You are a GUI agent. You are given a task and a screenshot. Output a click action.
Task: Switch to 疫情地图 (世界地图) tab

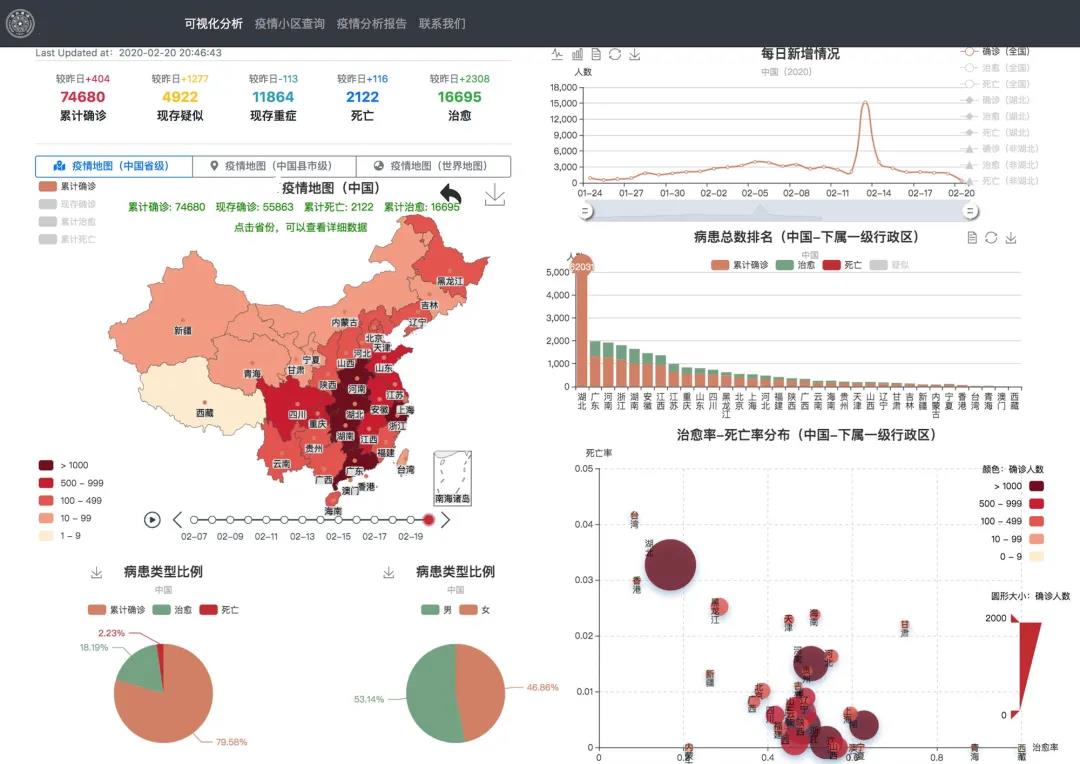tap(432, 166)
